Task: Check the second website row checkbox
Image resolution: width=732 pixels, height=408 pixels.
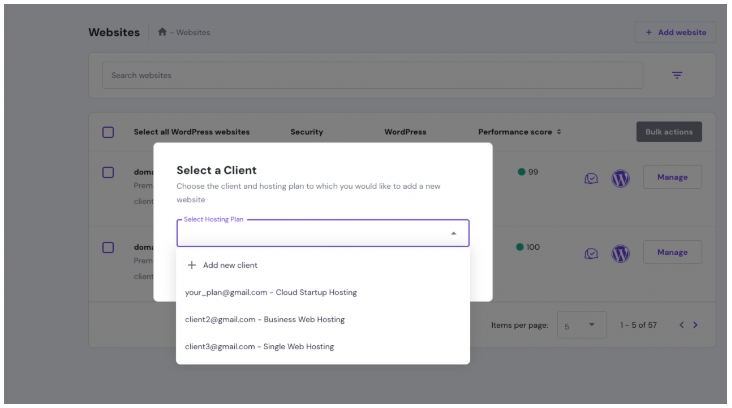Action: tap(109, 247)
